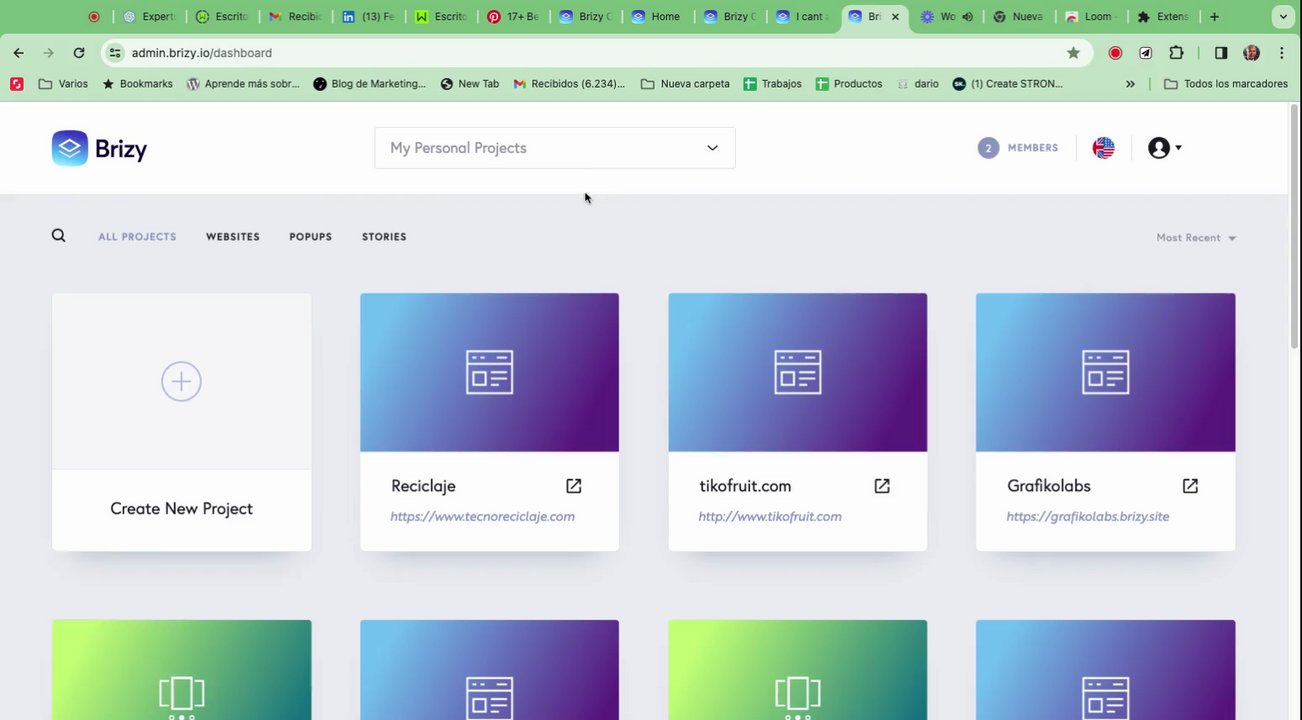Open the New Tab bookmark
The height and width of the screenshot is (720, 1302).
(469, 84)
